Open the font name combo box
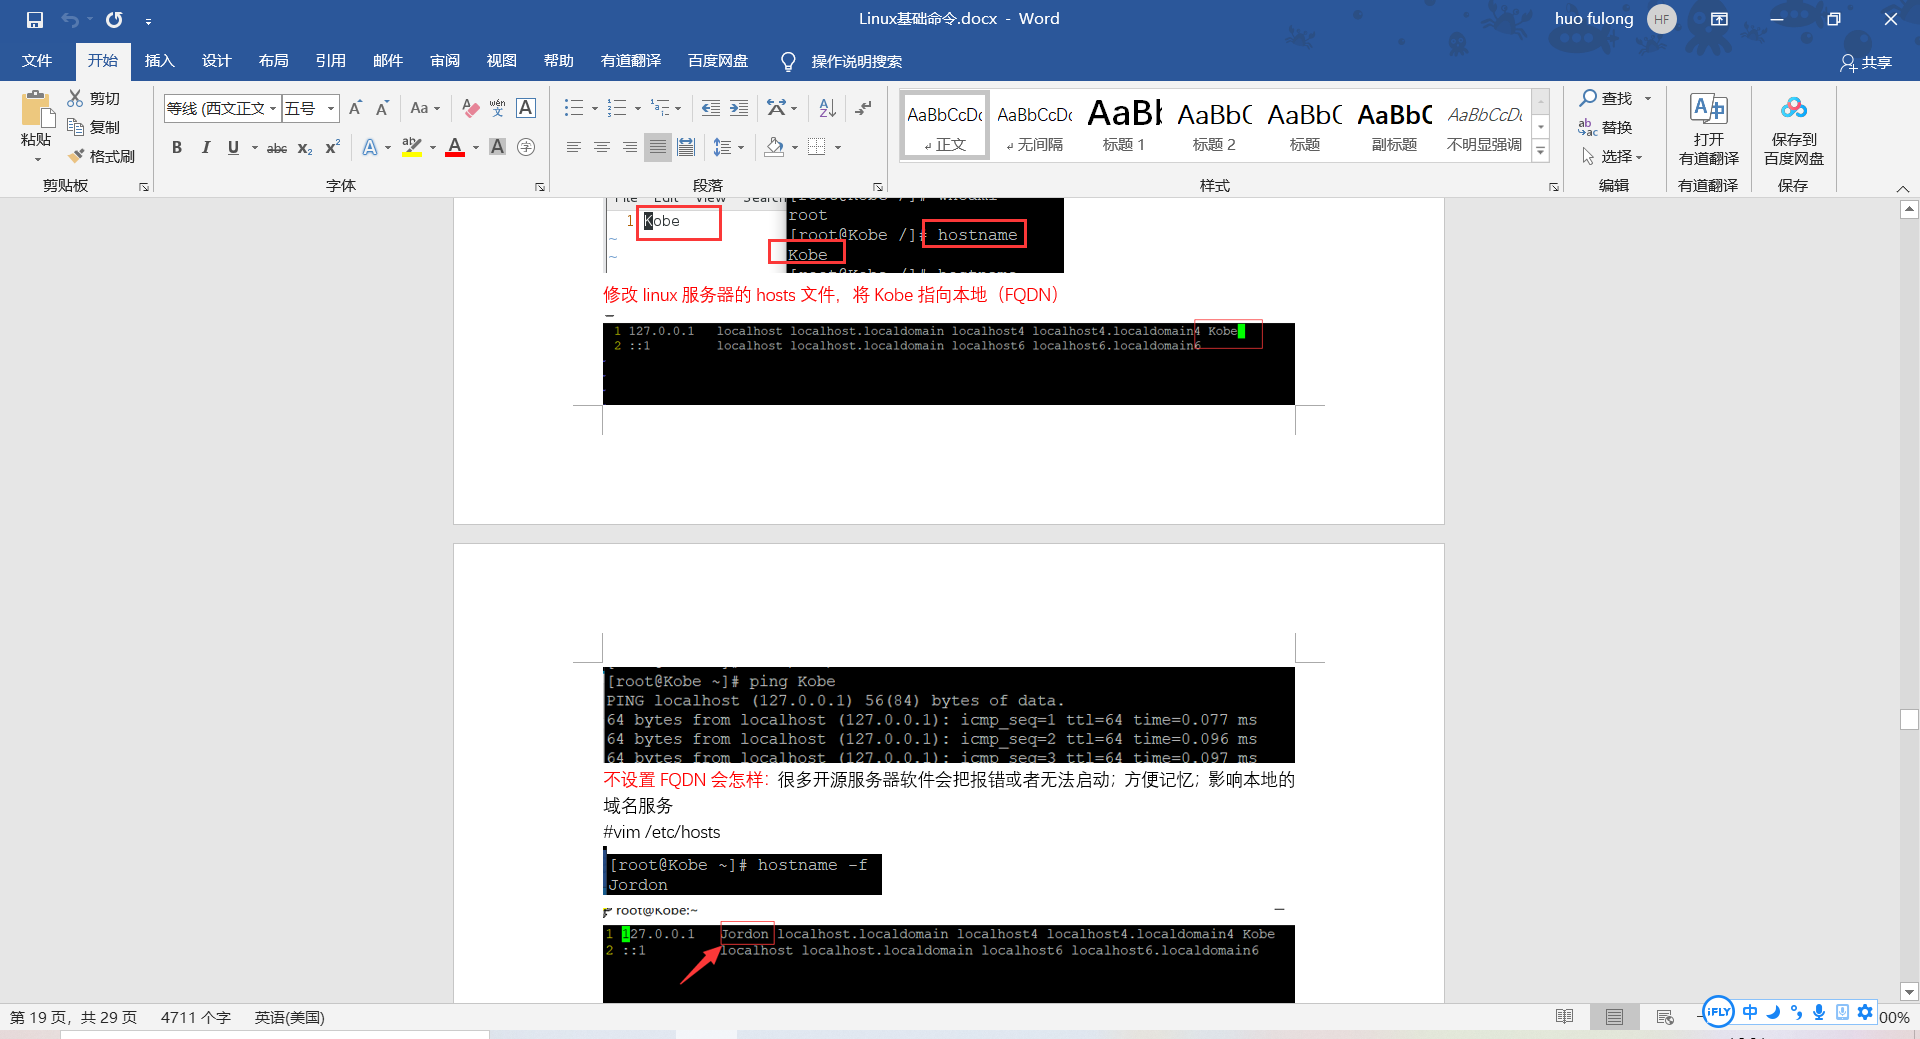This screenshot has width=1920, height=1039. click(x=222, y=108)
